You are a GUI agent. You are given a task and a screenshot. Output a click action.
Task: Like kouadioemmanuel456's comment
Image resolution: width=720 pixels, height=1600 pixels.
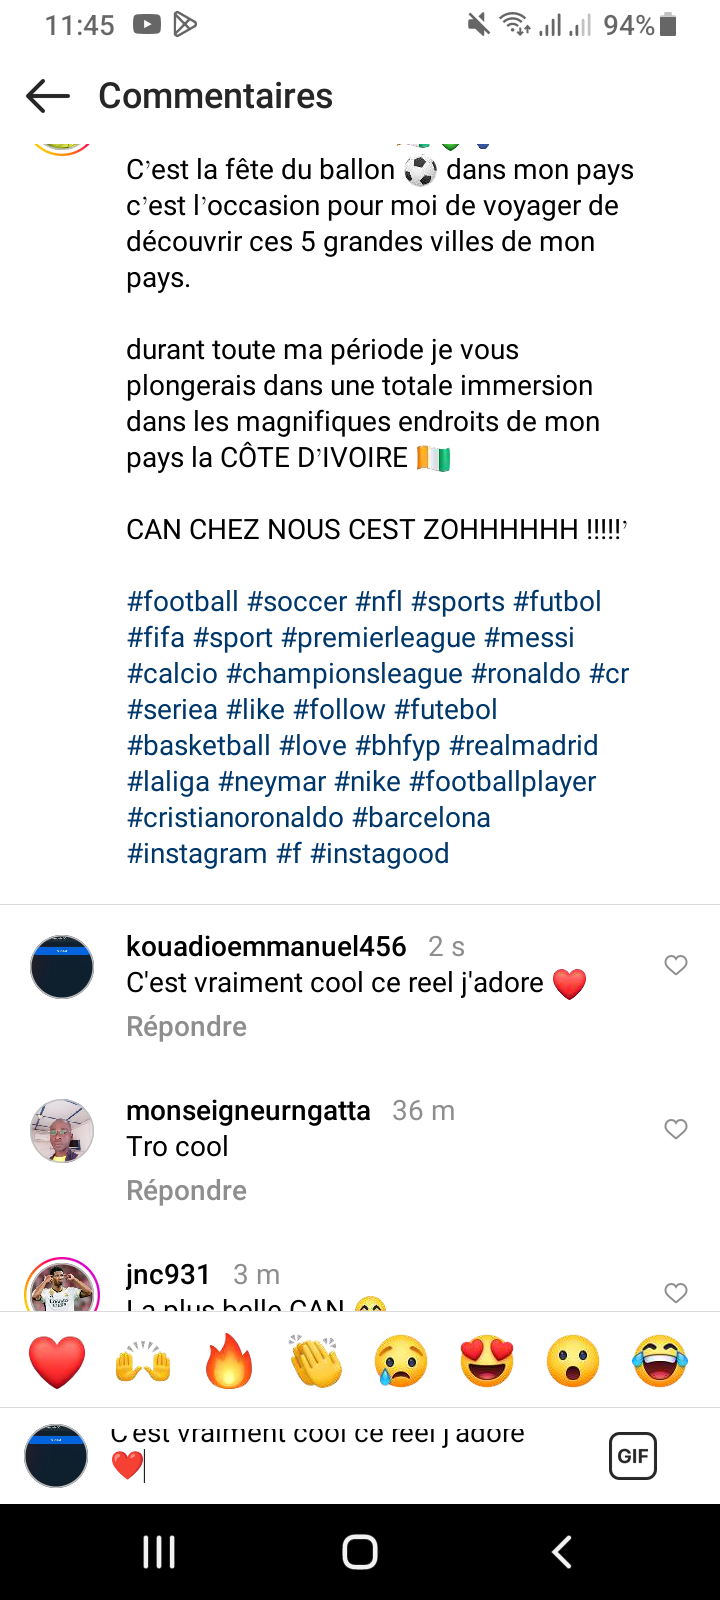(676, 965)
